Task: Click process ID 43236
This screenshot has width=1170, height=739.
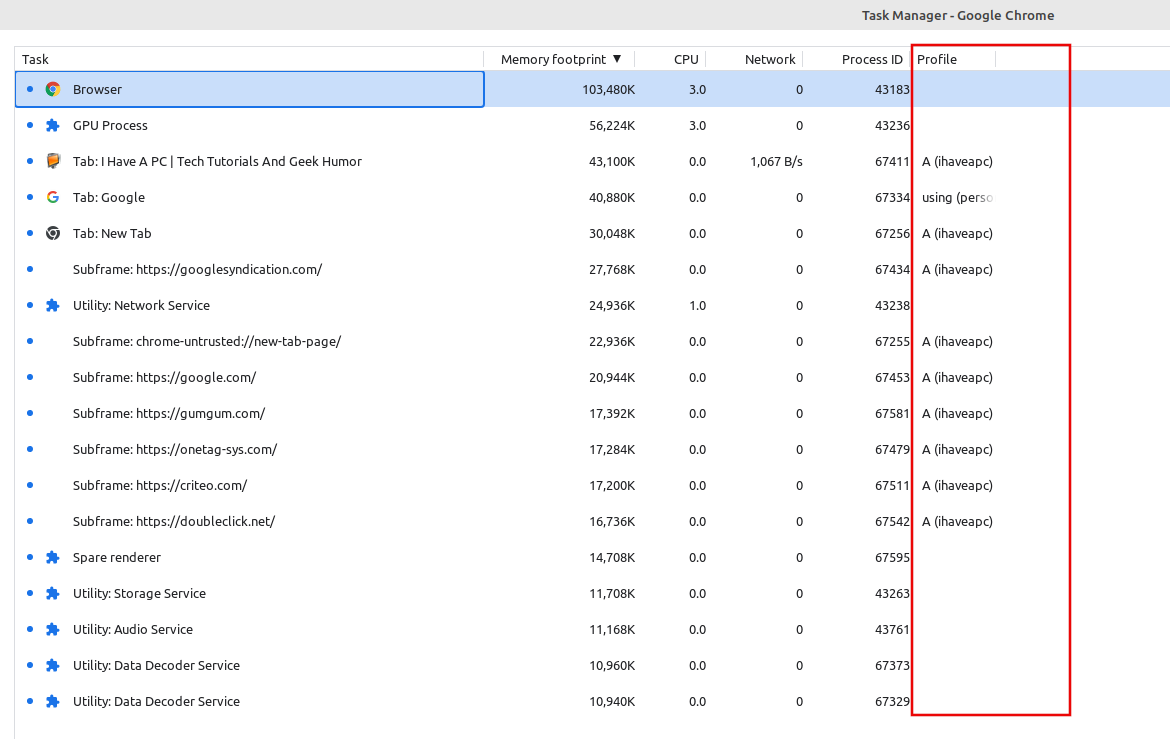Action: [892, 125]
